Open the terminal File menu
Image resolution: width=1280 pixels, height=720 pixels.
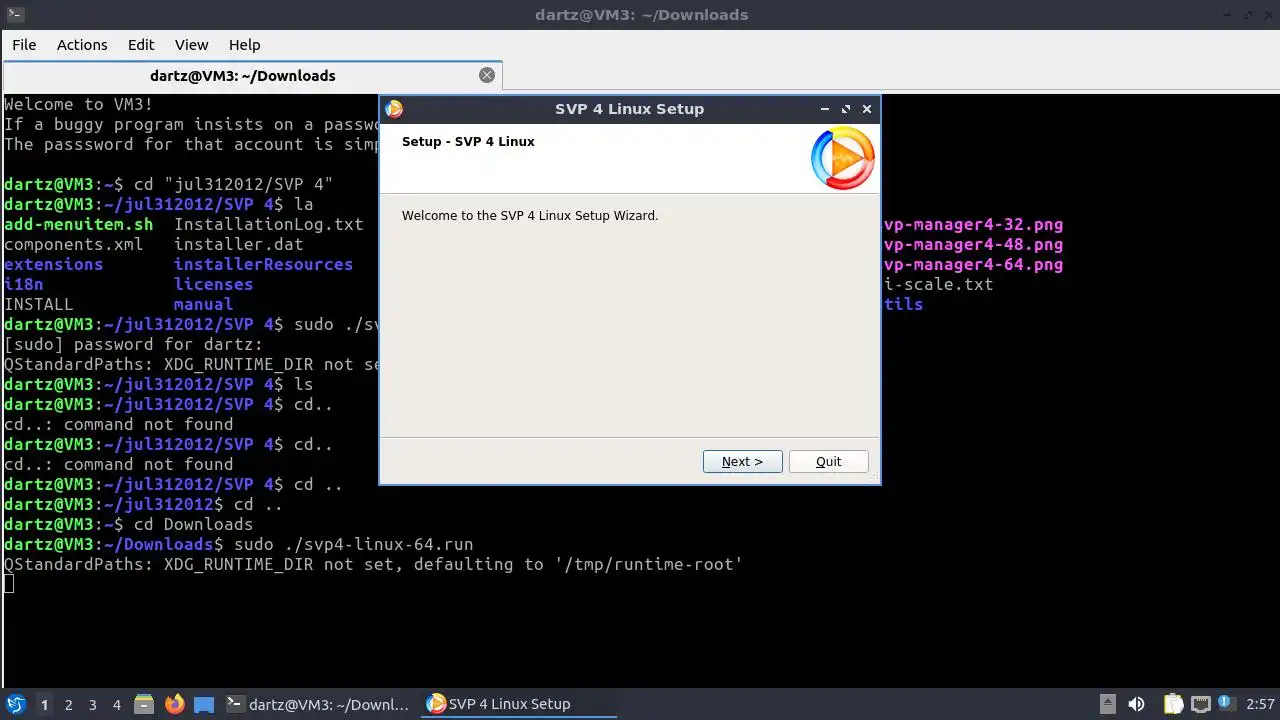[24, 45]
